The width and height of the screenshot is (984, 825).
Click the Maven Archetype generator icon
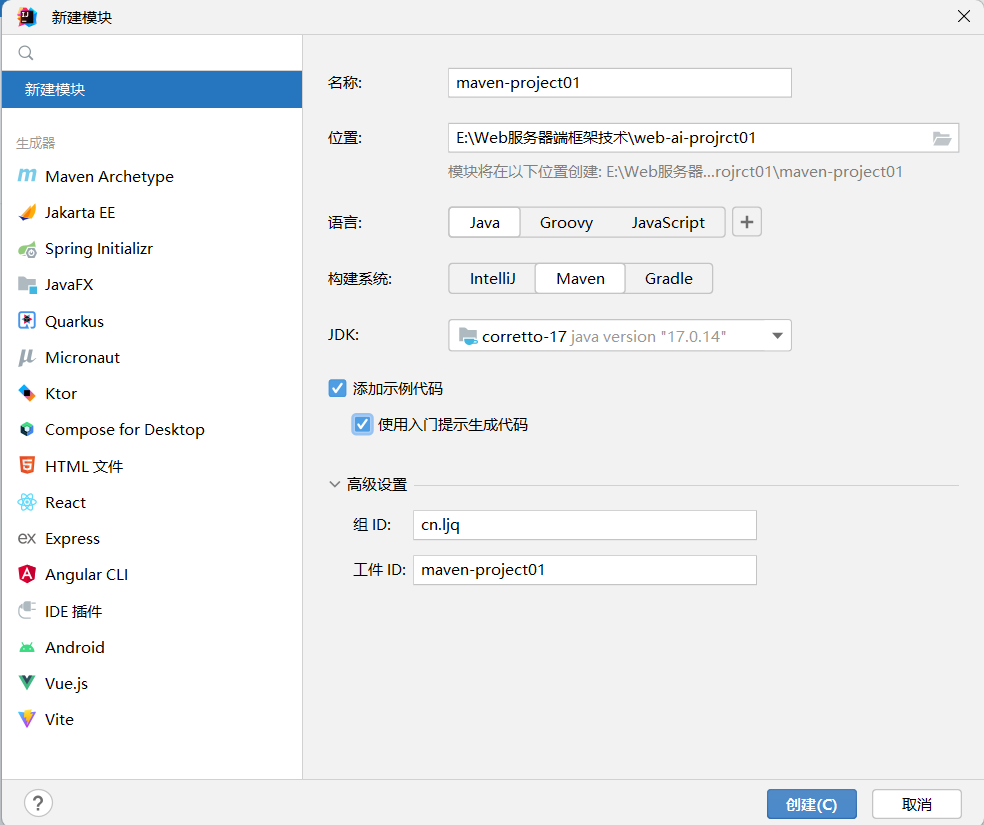27,176
